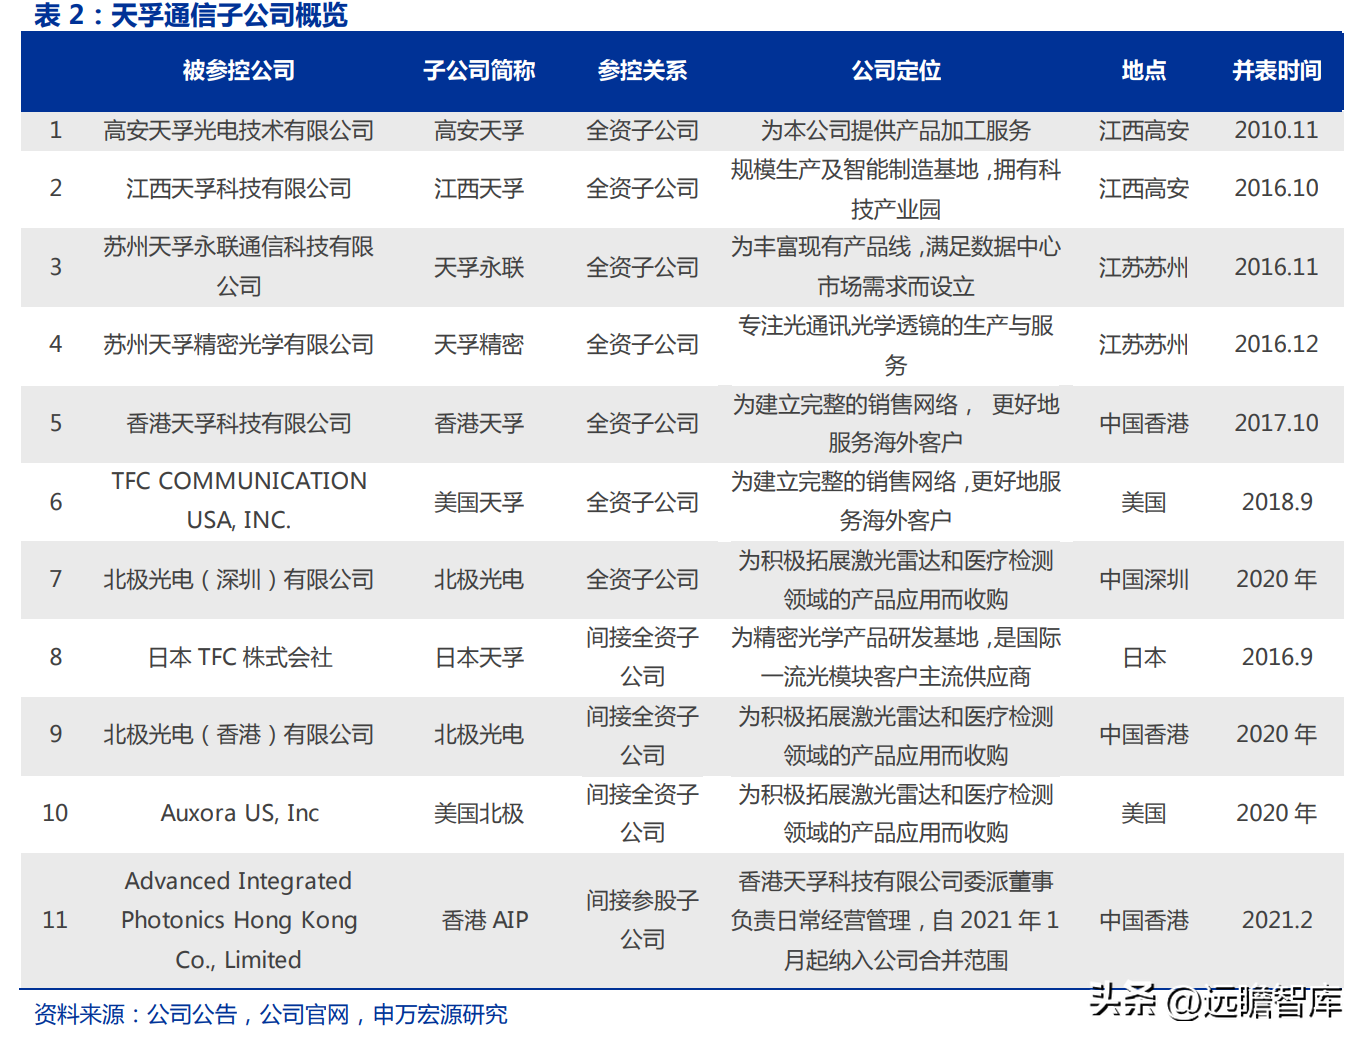Click abbreviation 天孚永联
The width and height of the screenshot is (1372, 1048).
tap(479, 268)
